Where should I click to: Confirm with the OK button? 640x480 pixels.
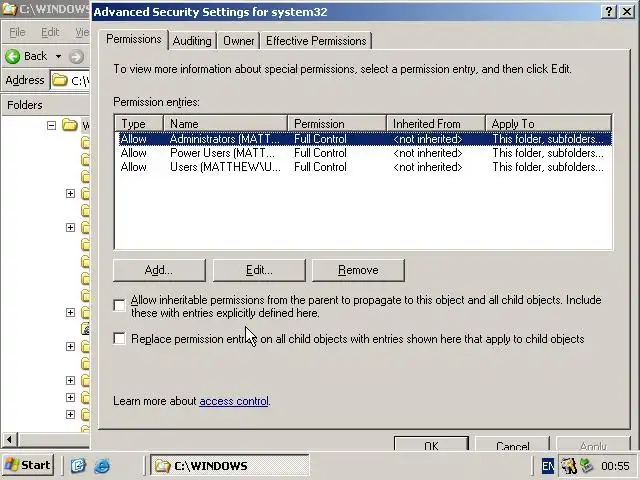pos(431,444)
